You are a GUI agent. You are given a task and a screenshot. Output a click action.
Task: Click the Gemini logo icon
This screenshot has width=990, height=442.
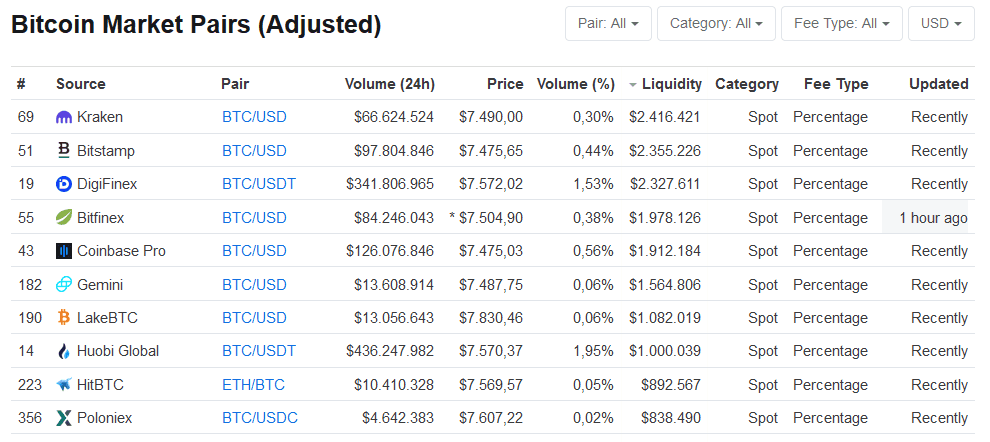click(x=64, y=285)
